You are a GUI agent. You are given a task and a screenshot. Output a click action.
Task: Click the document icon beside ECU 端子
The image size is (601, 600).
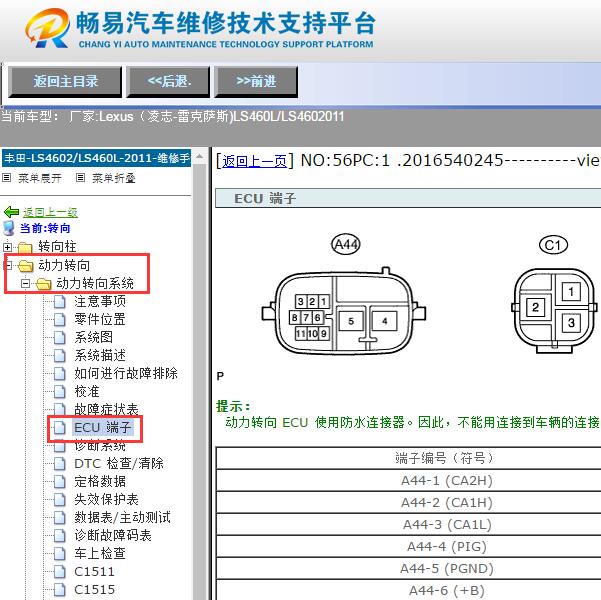pos(59,427)
